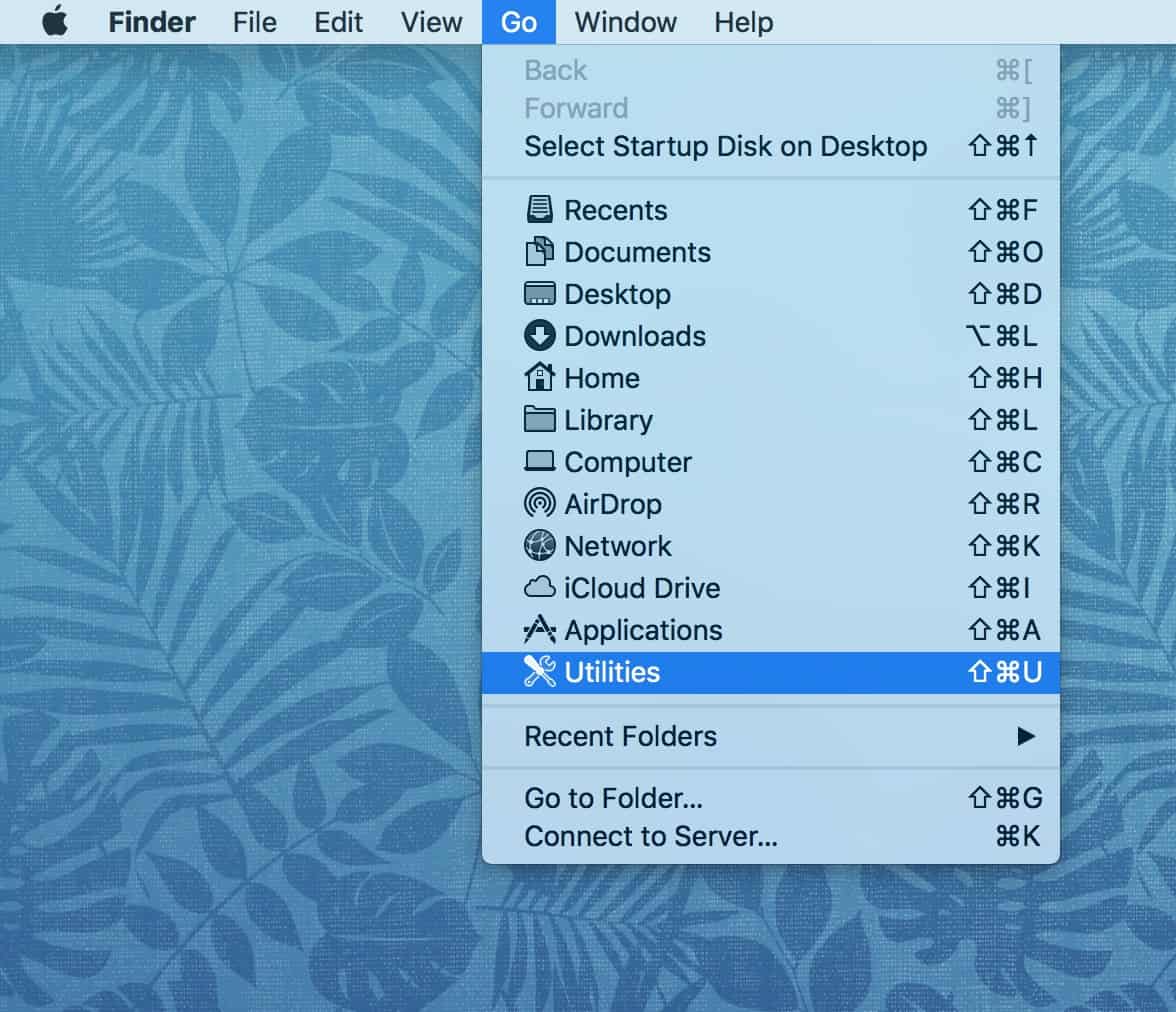
Task: Open the File menu
Action: click(x=254, y=22)
